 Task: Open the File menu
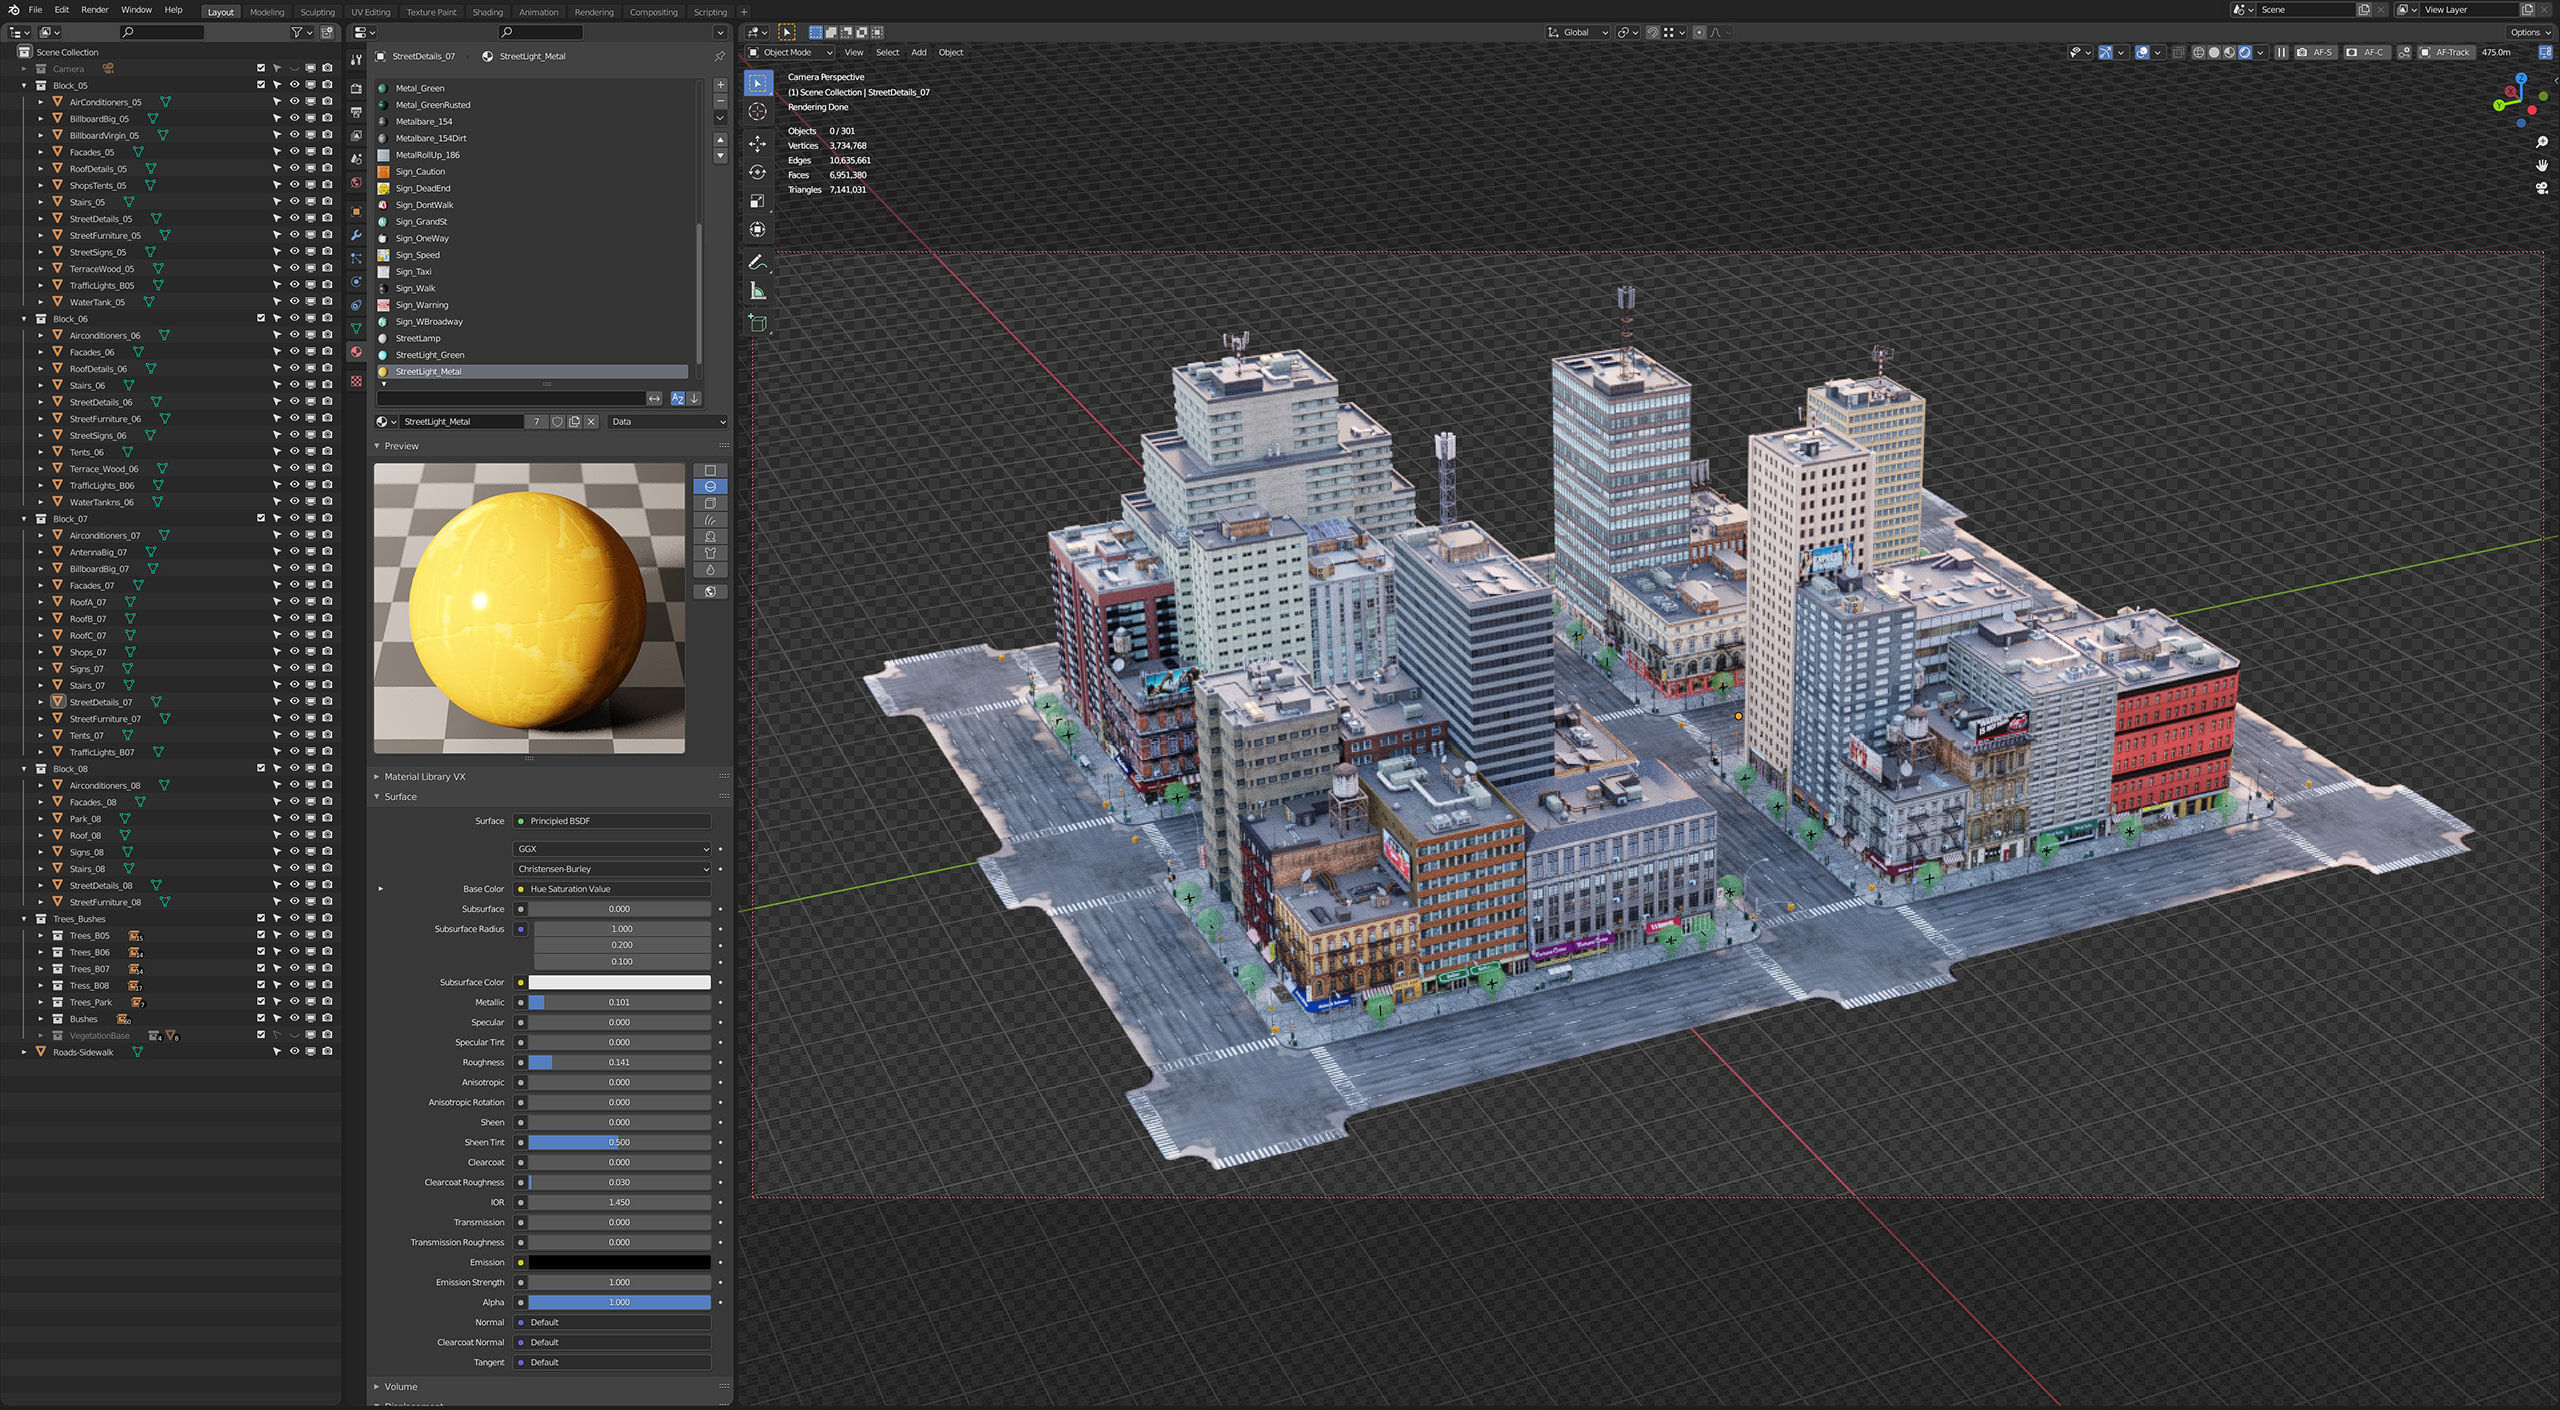(35, 10)
